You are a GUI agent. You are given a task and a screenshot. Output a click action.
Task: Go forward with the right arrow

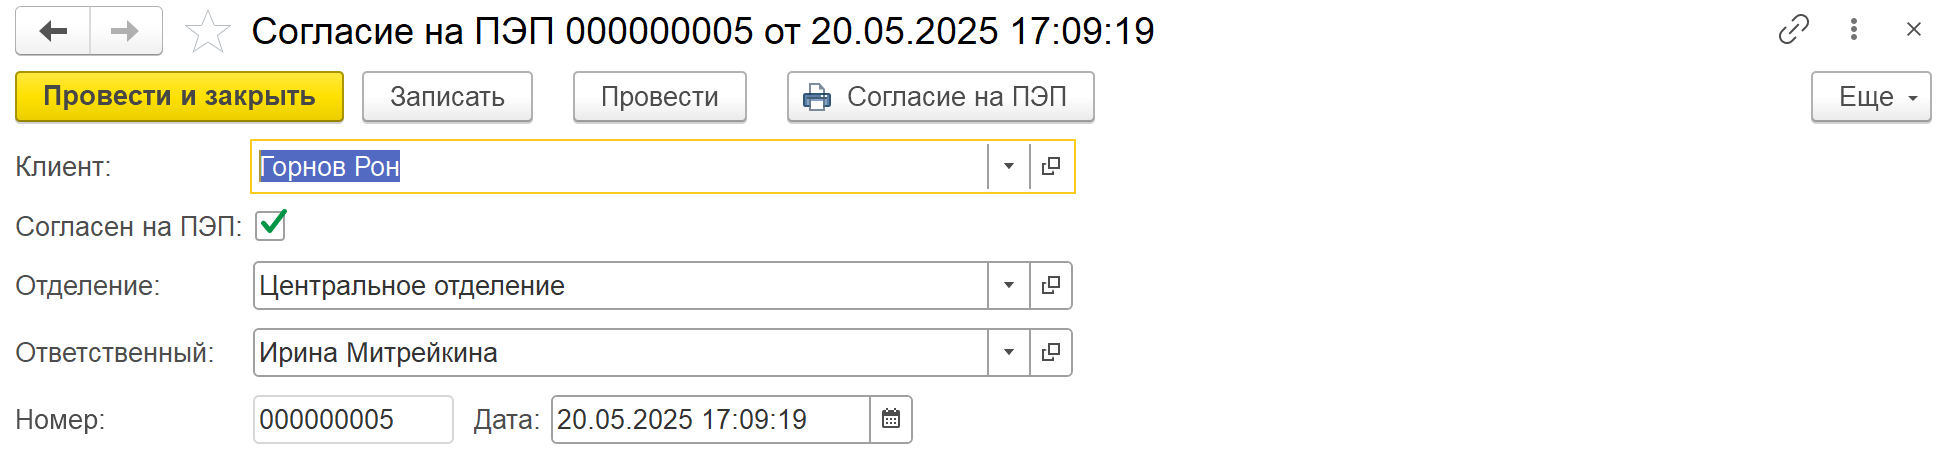126,31
